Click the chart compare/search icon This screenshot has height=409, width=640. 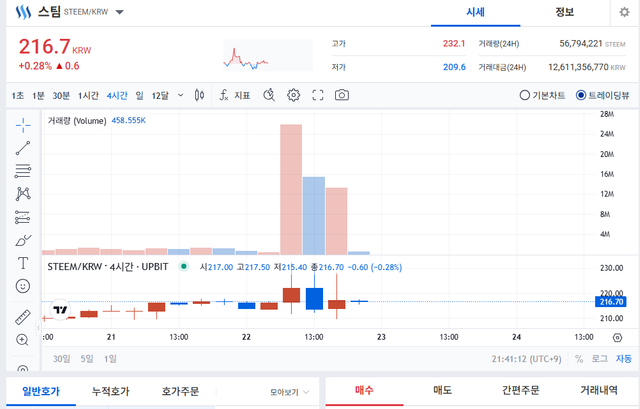tap(269, 96)
